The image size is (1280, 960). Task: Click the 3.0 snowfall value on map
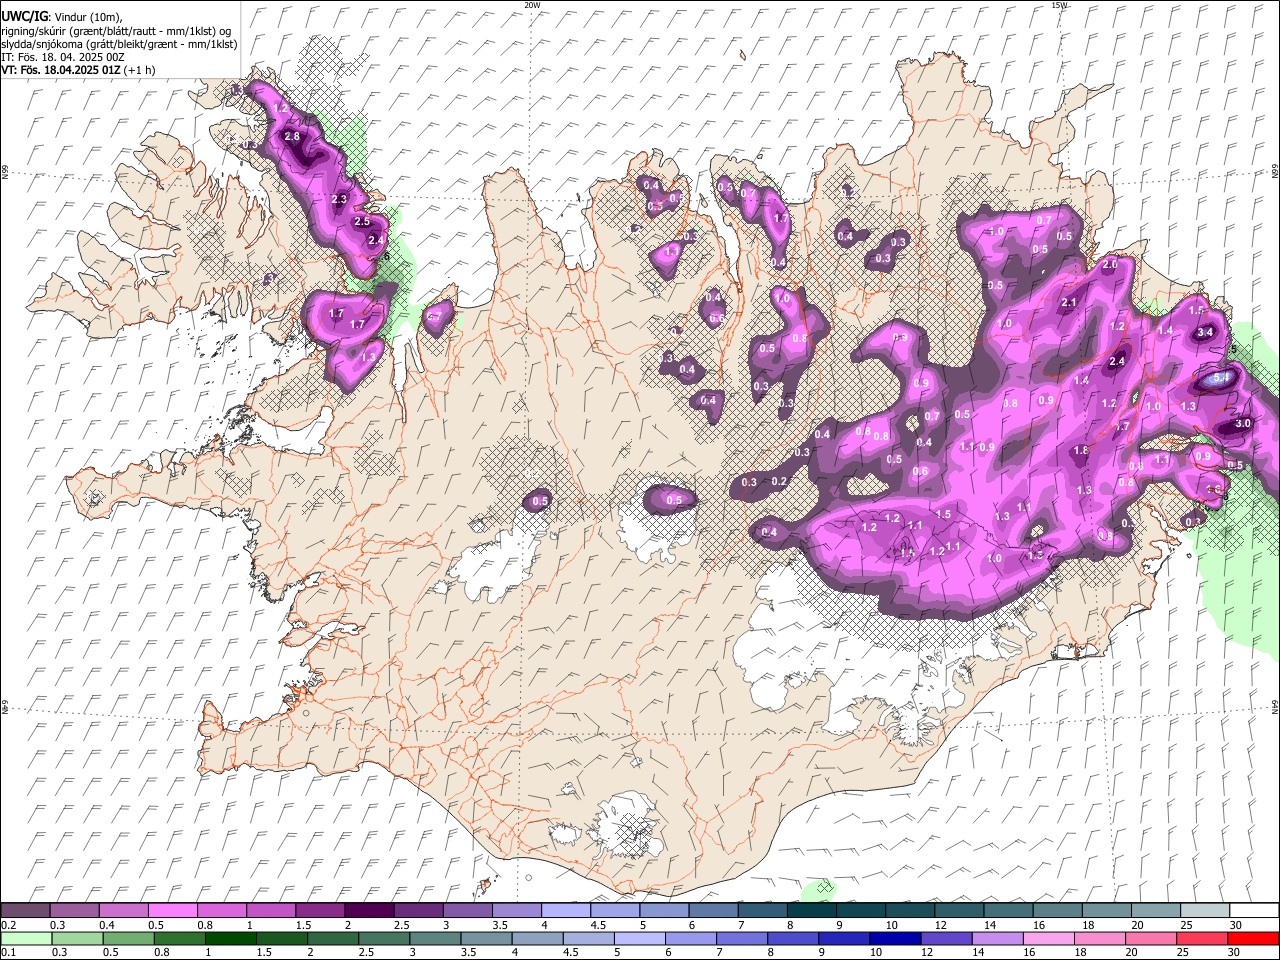(1243, 423)
